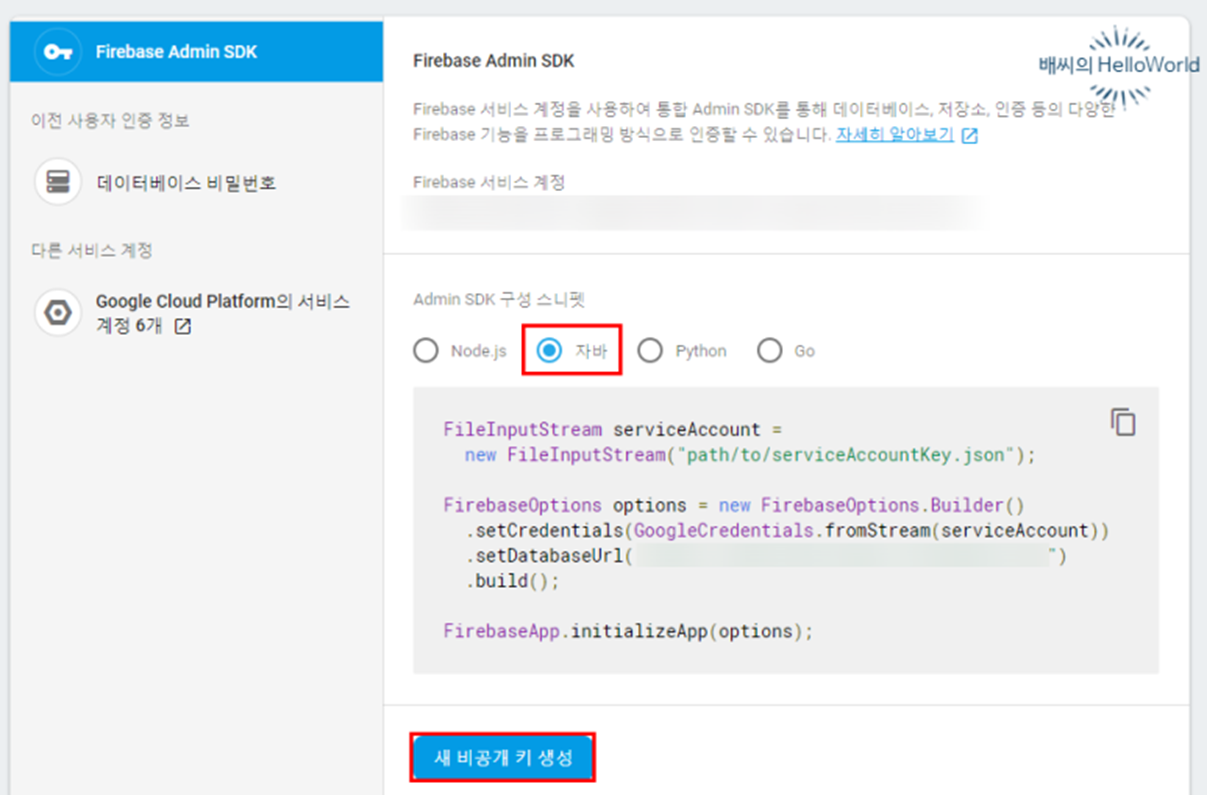This screenshot has width=1207, height=795.
Task: Select the 자바 radio button
Action: [x=549, y=351]
